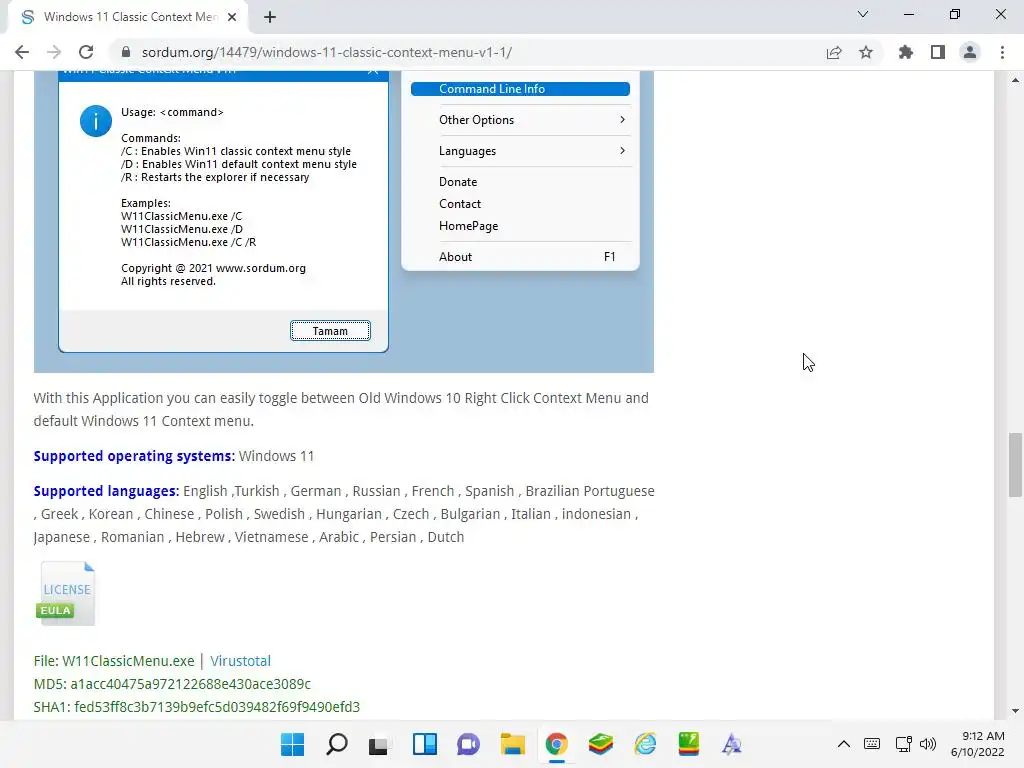Click the Tamam button in screenshot
1024x768 pixels.
330,331
